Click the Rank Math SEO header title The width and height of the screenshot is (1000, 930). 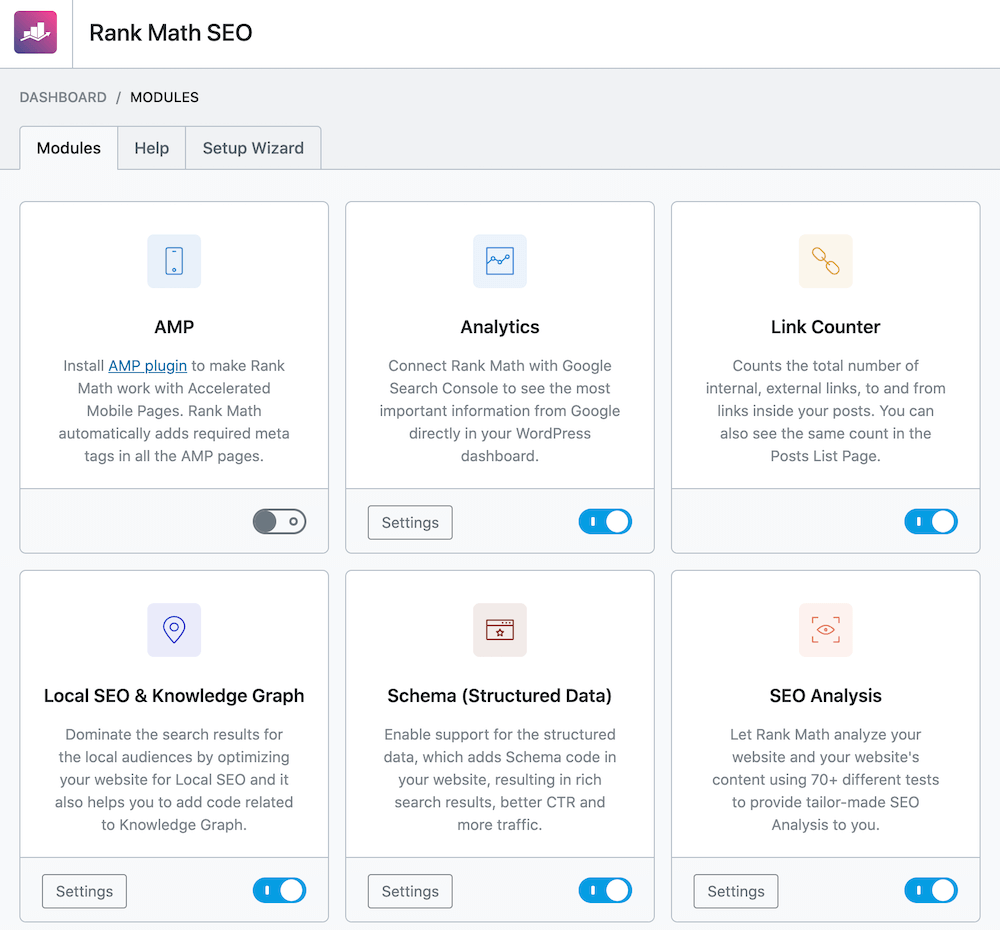pos(170,32)
